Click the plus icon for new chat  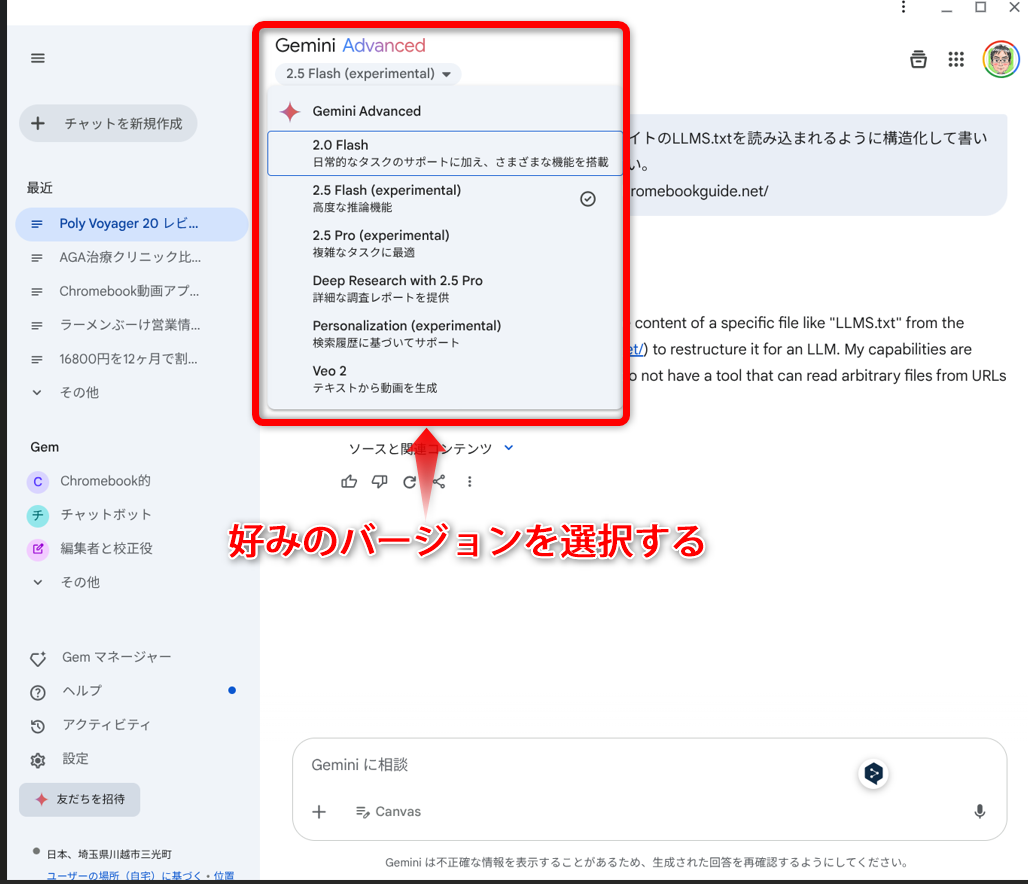[38, 123]
